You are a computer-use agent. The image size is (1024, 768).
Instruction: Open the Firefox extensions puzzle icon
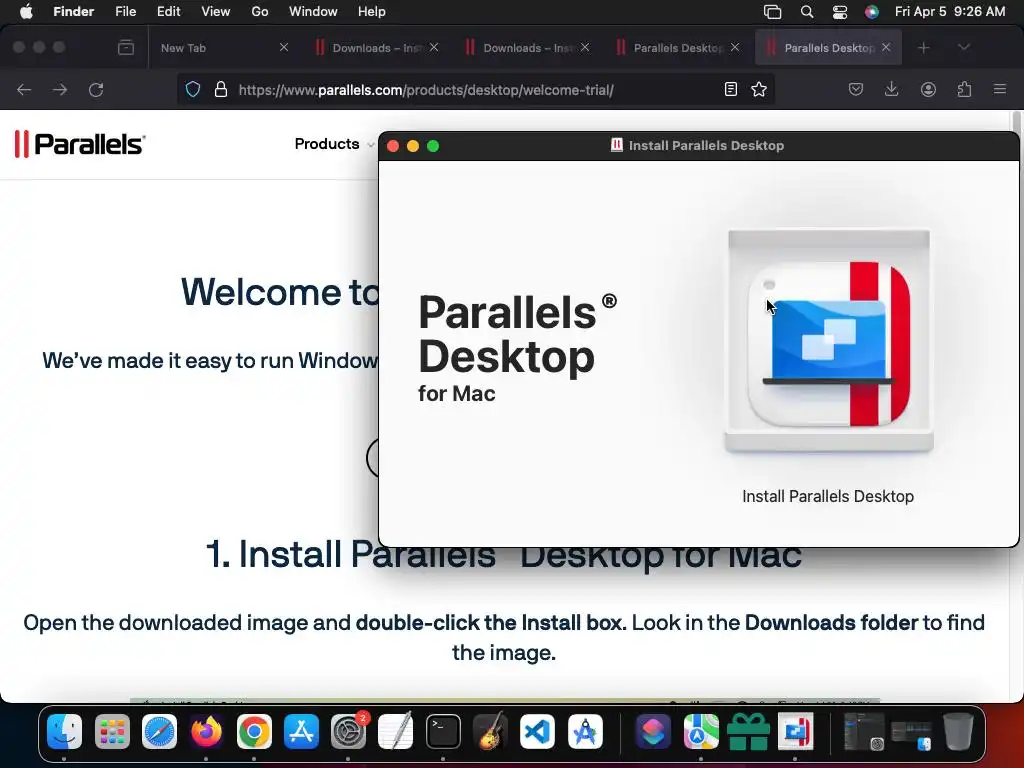pyautogui.click(x=964, y=89)
